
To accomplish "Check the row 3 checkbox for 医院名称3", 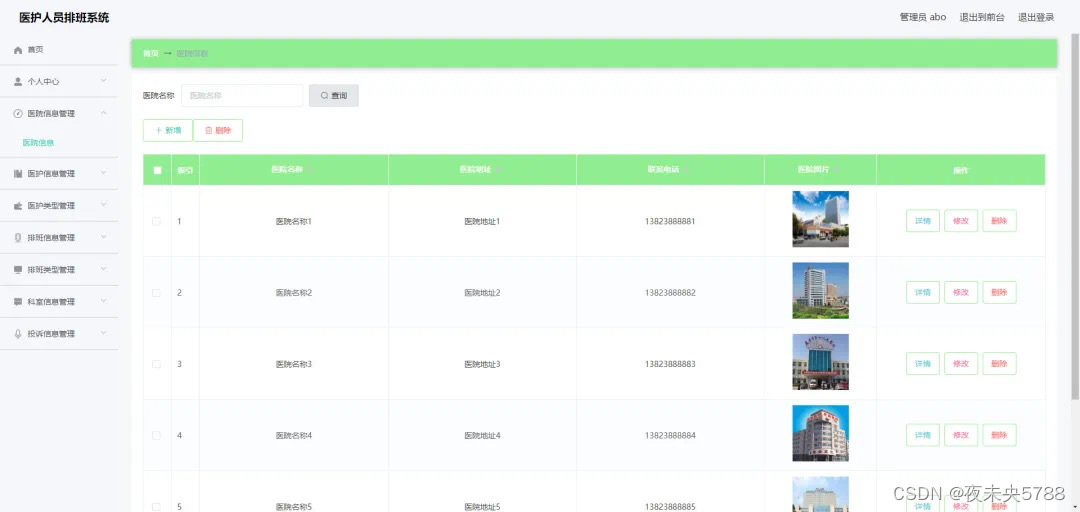I will [156, 364].
